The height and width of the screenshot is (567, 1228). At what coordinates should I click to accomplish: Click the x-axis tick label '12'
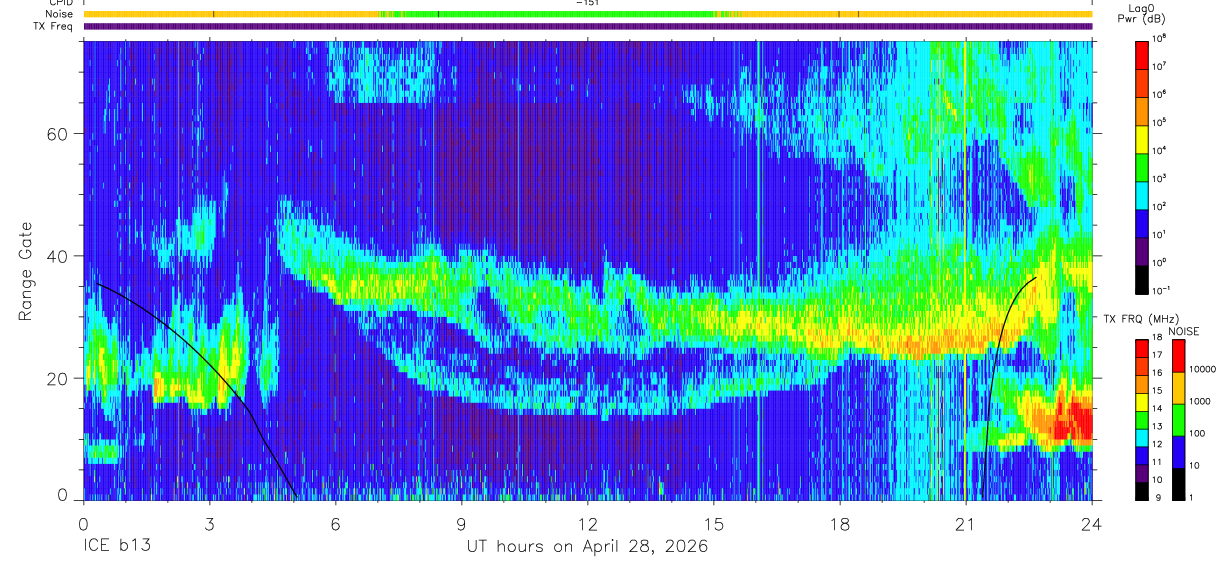pos(587,523)
